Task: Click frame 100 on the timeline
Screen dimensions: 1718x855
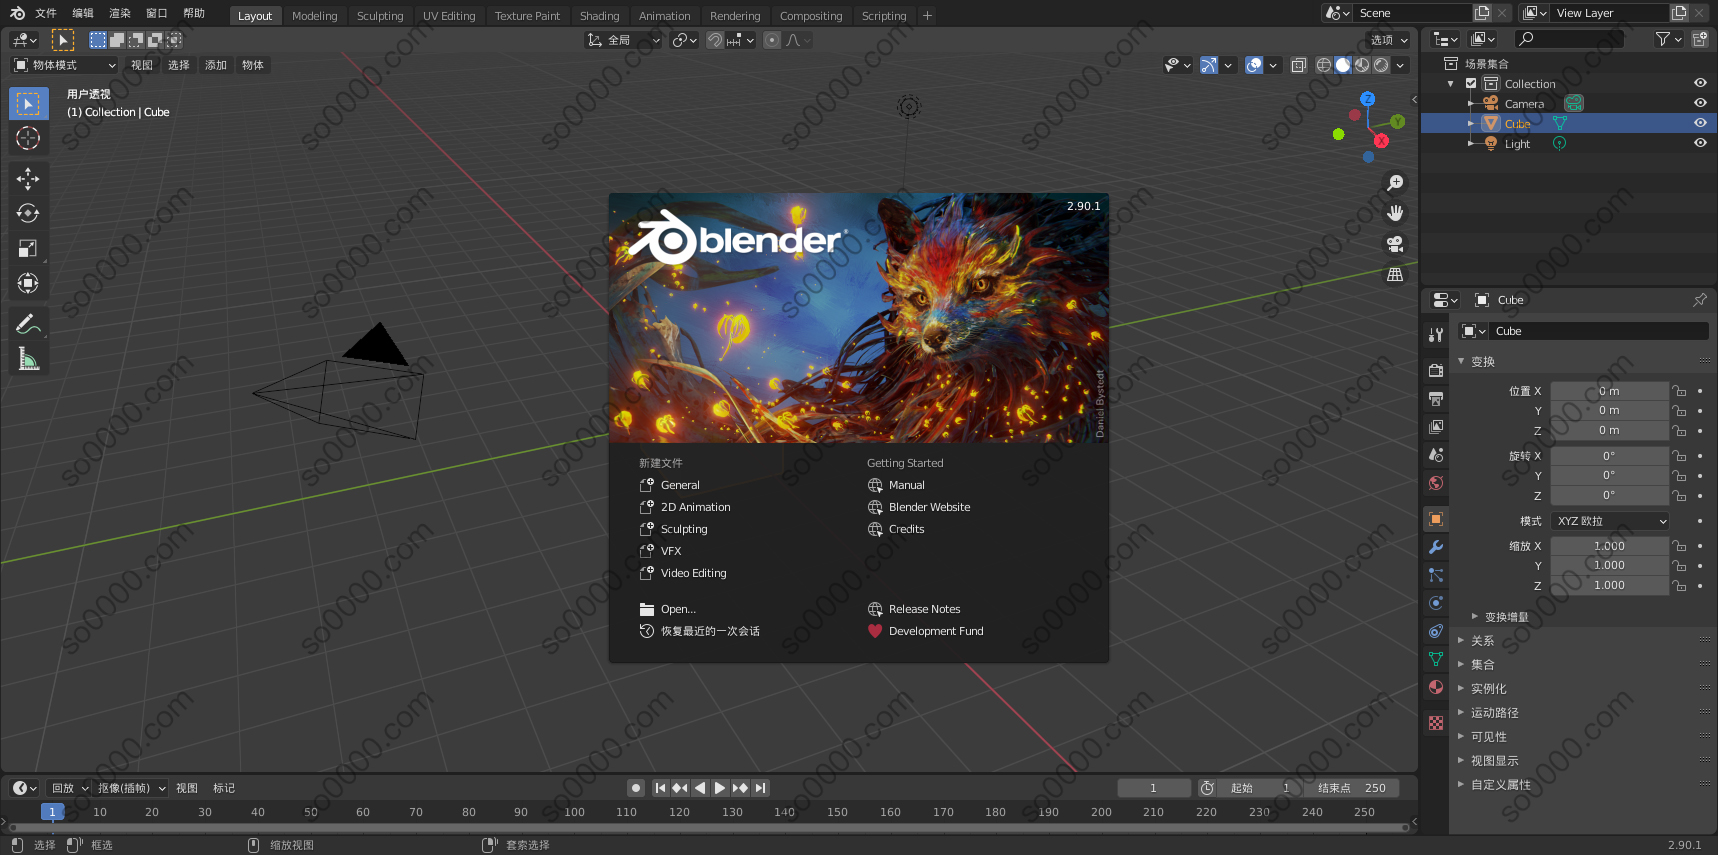Action: click(574, 812)
